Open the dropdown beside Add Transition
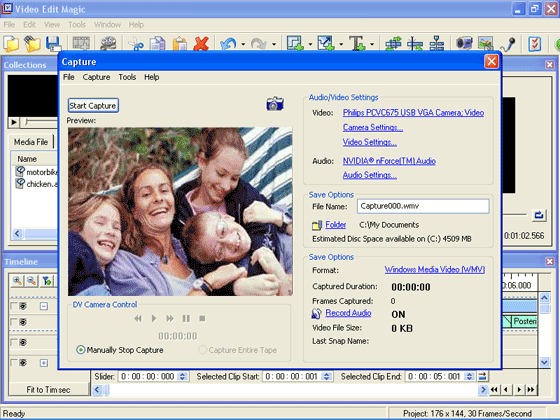The height and width of the screenshot is (420, 560). (x=341, y=44)
